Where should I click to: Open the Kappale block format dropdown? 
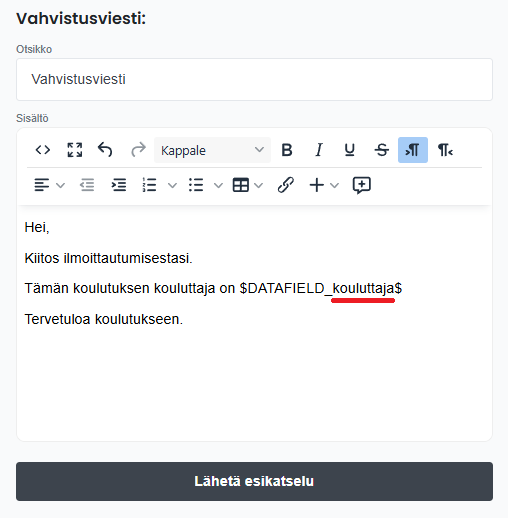[212, 150]
